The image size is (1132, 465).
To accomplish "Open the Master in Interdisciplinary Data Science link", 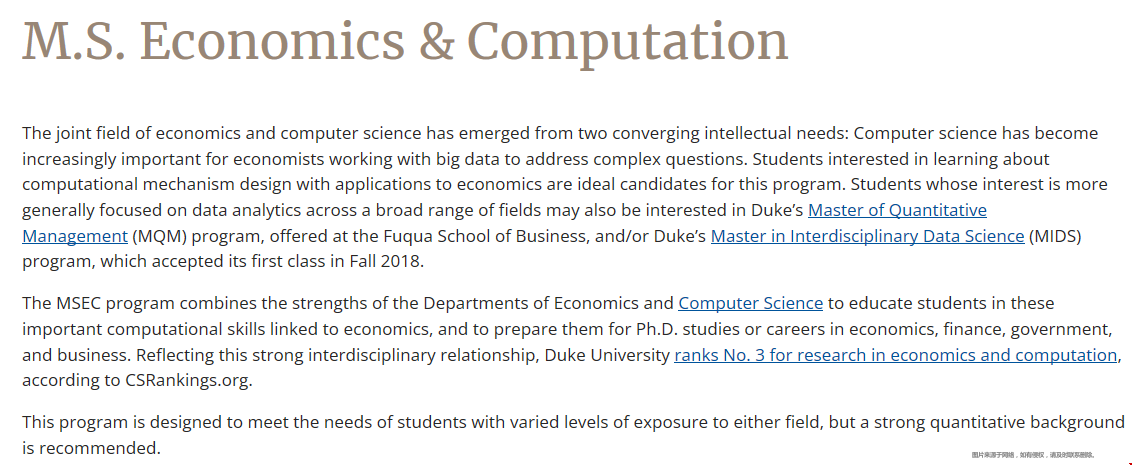I will (x=867, y=236).
